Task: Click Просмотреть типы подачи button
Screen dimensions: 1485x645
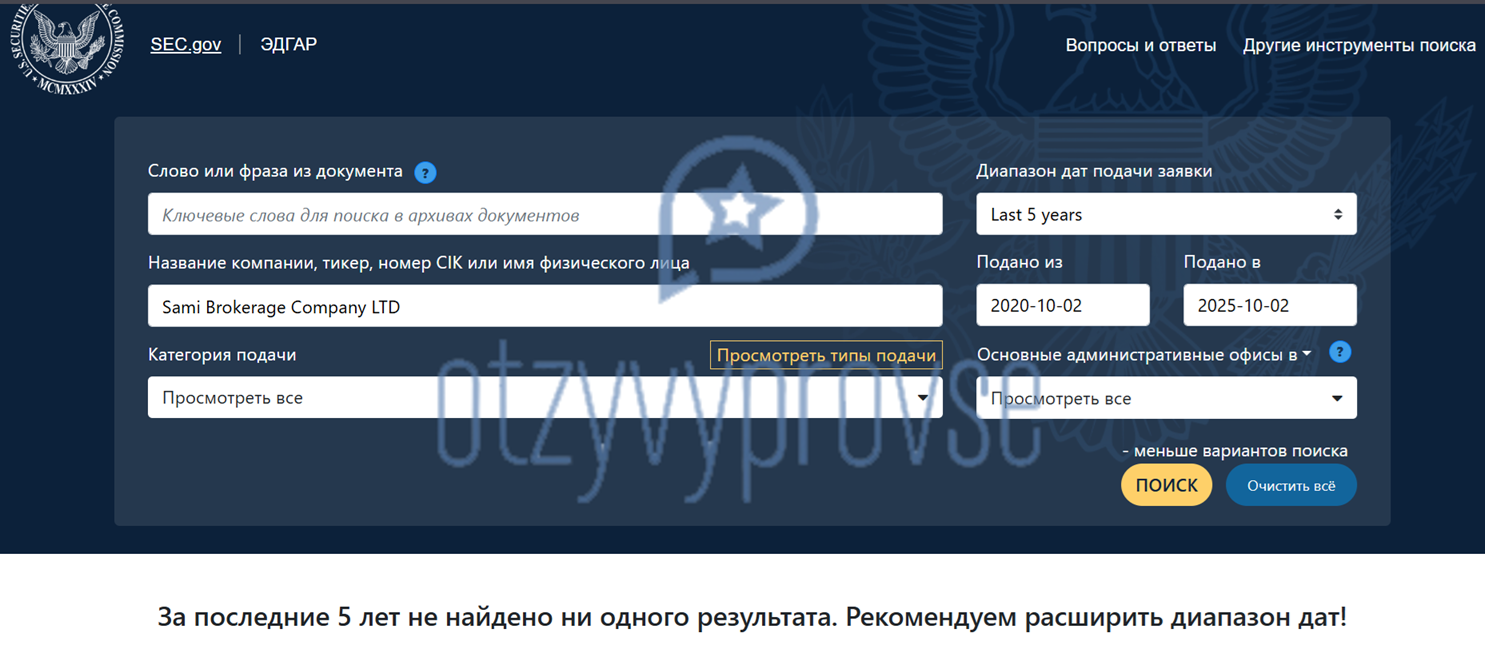Action: [x=826, y=355]
